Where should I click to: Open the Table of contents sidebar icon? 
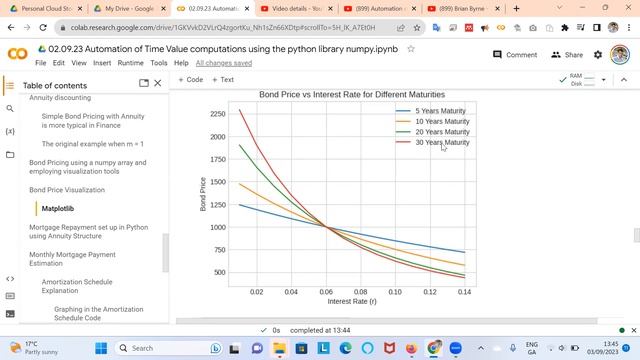point(10,85)
